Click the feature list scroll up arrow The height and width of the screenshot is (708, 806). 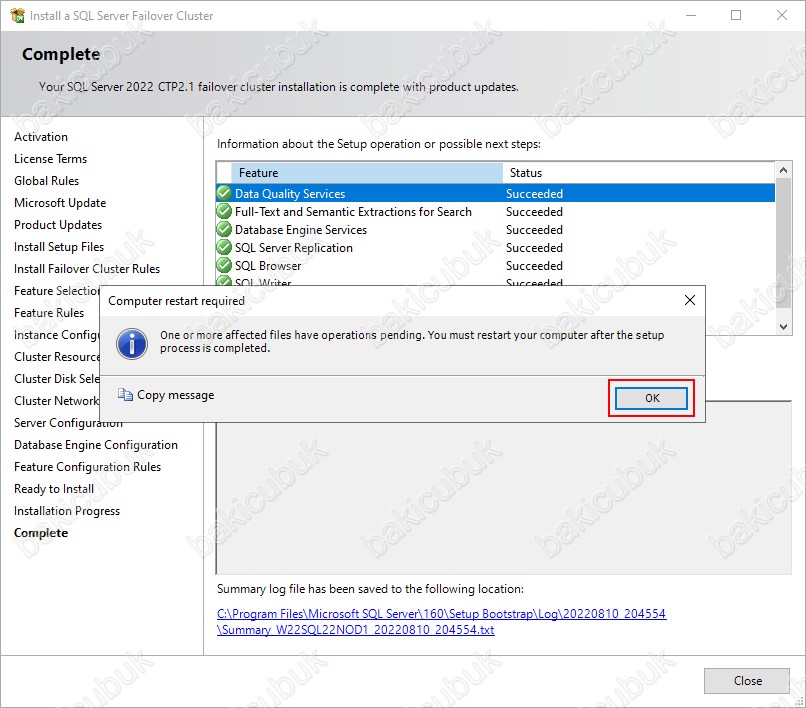(x=783, y=170)
